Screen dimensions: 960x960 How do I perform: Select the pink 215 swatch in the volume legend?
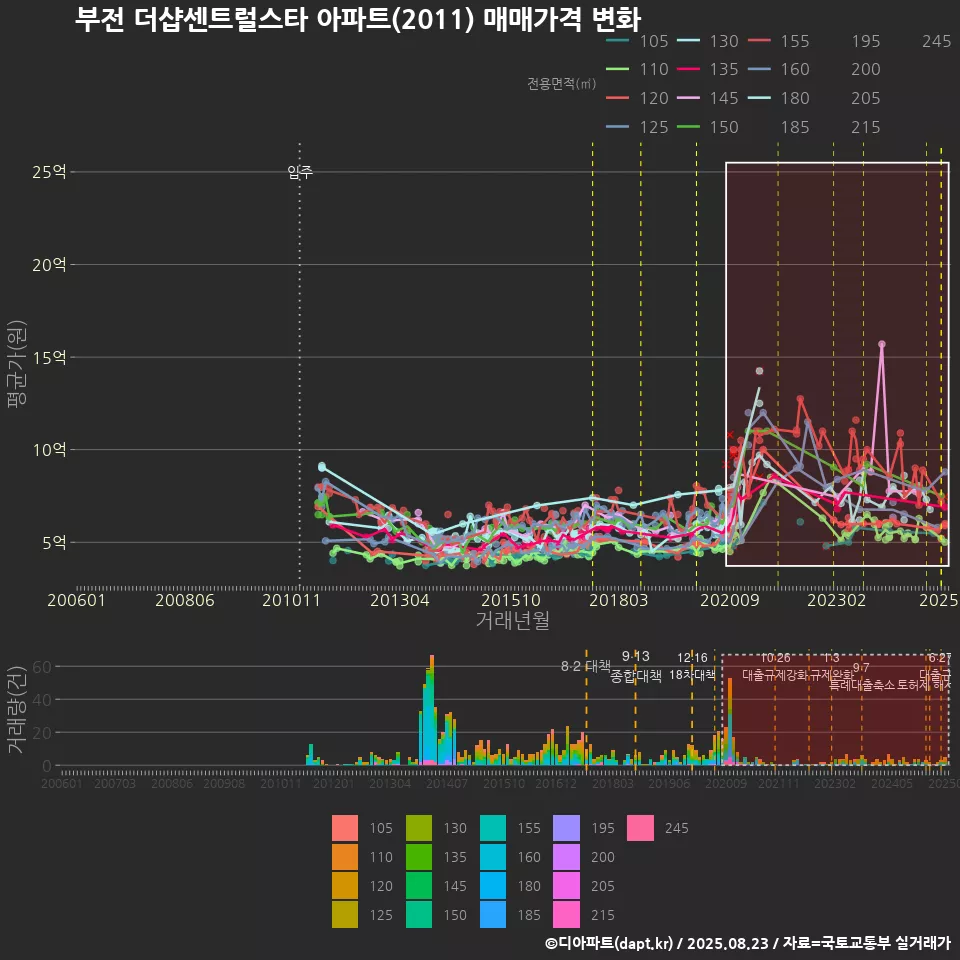coord(566,915)
